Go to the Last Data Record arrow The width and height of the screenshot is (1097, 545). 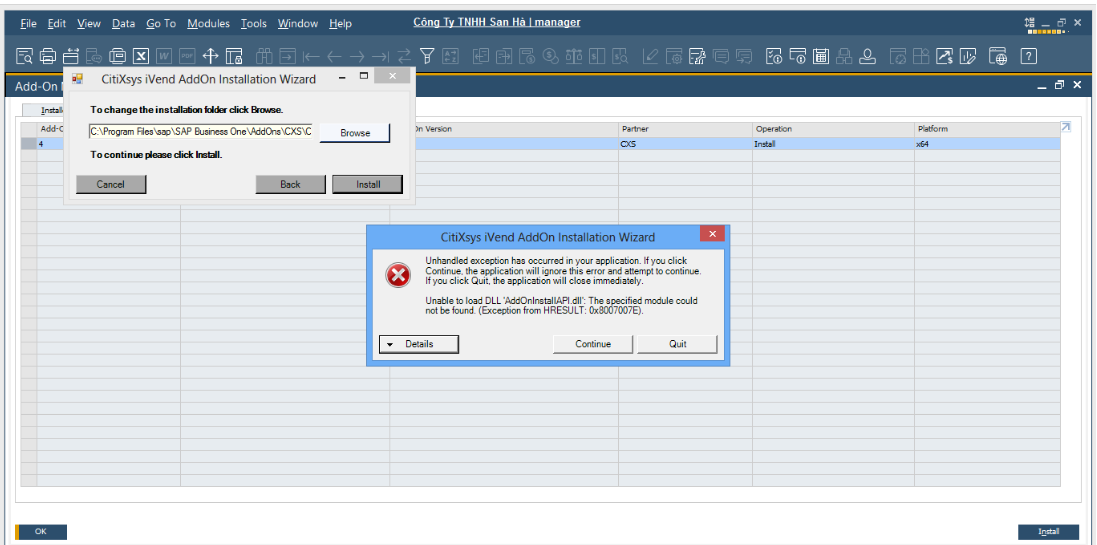click(381, 56)
